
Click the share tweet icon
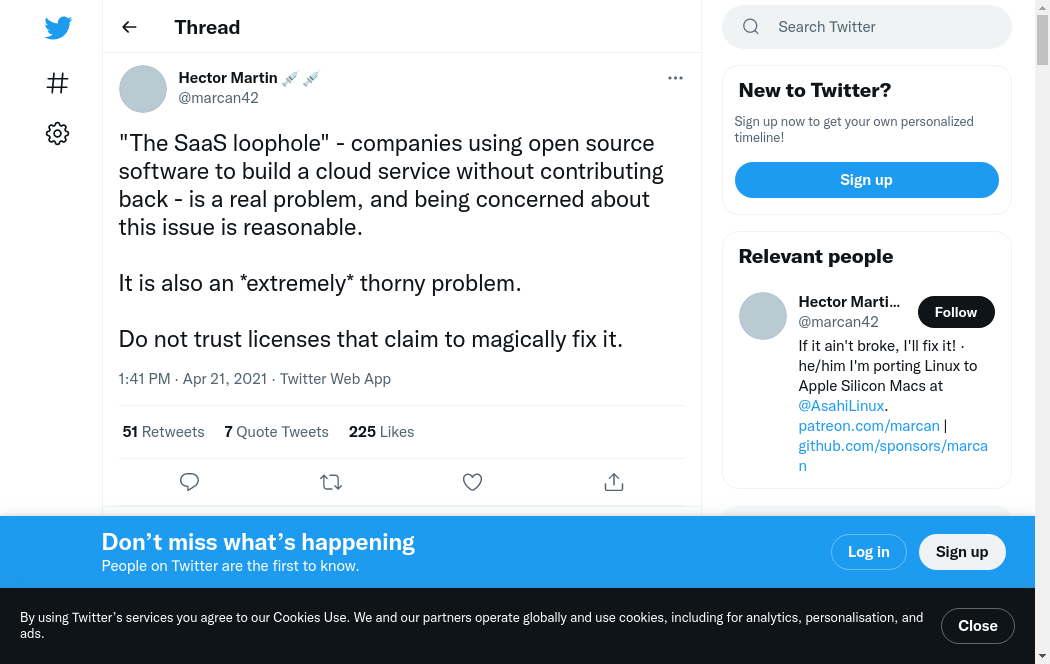[614, 482]
